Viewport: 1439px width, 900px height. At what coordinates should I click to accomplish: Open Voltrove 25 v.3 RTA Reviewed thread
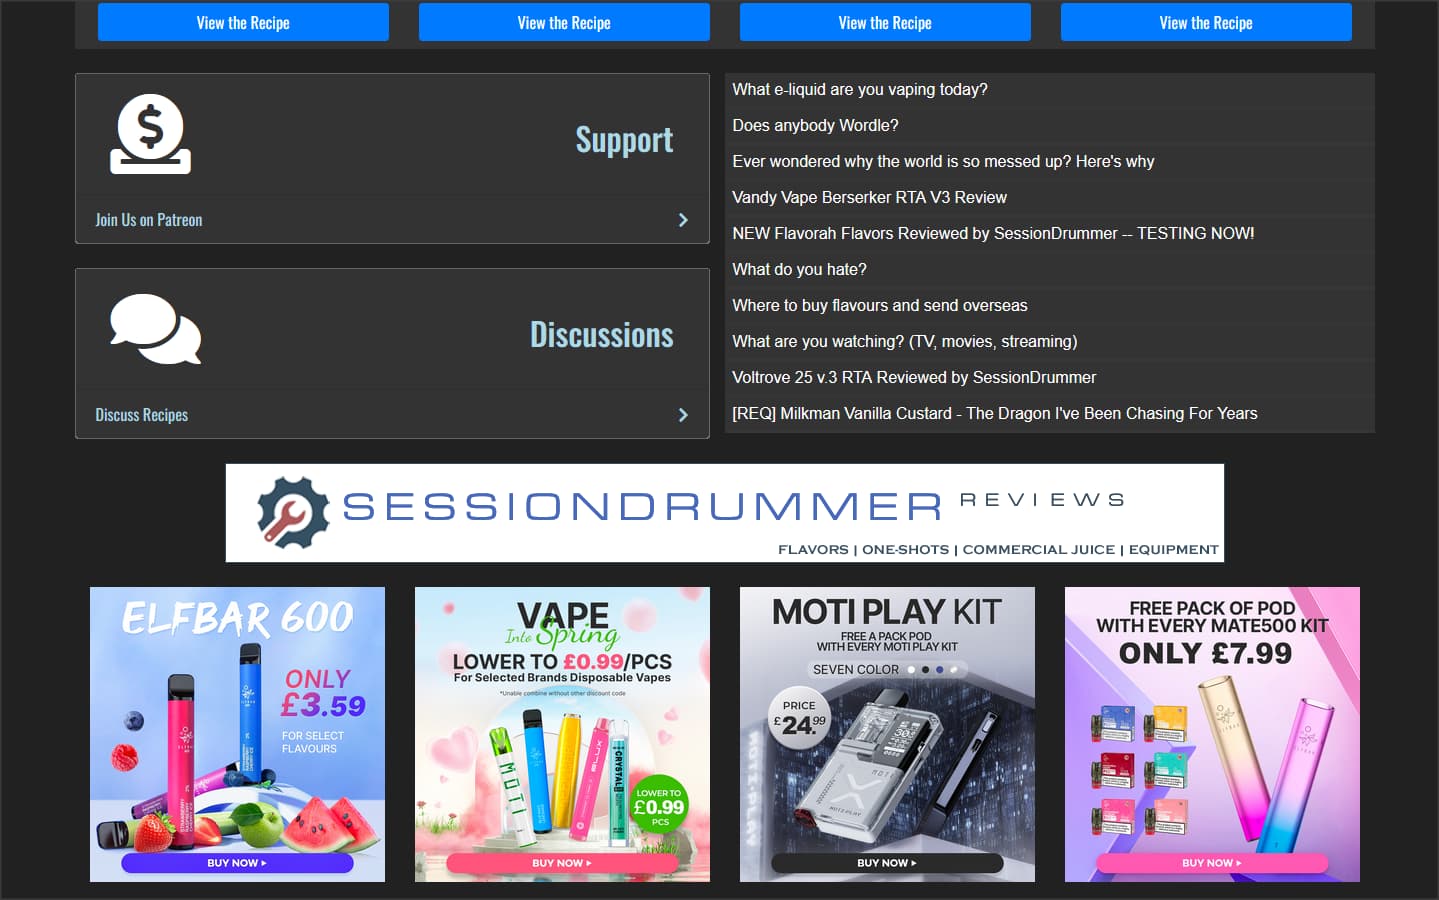(914, 378)
